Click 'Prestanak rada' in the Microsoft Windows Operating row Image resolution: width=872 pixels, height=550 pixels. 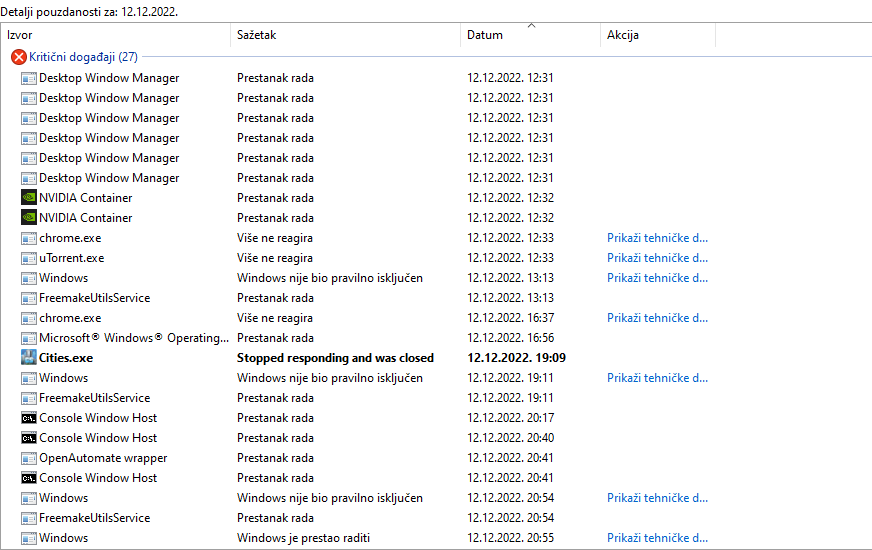(275, 338)
